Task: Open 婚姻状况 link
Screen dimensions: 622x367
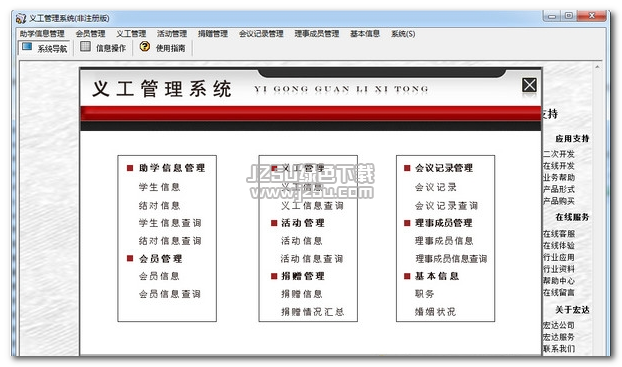Action: point(435,312)
